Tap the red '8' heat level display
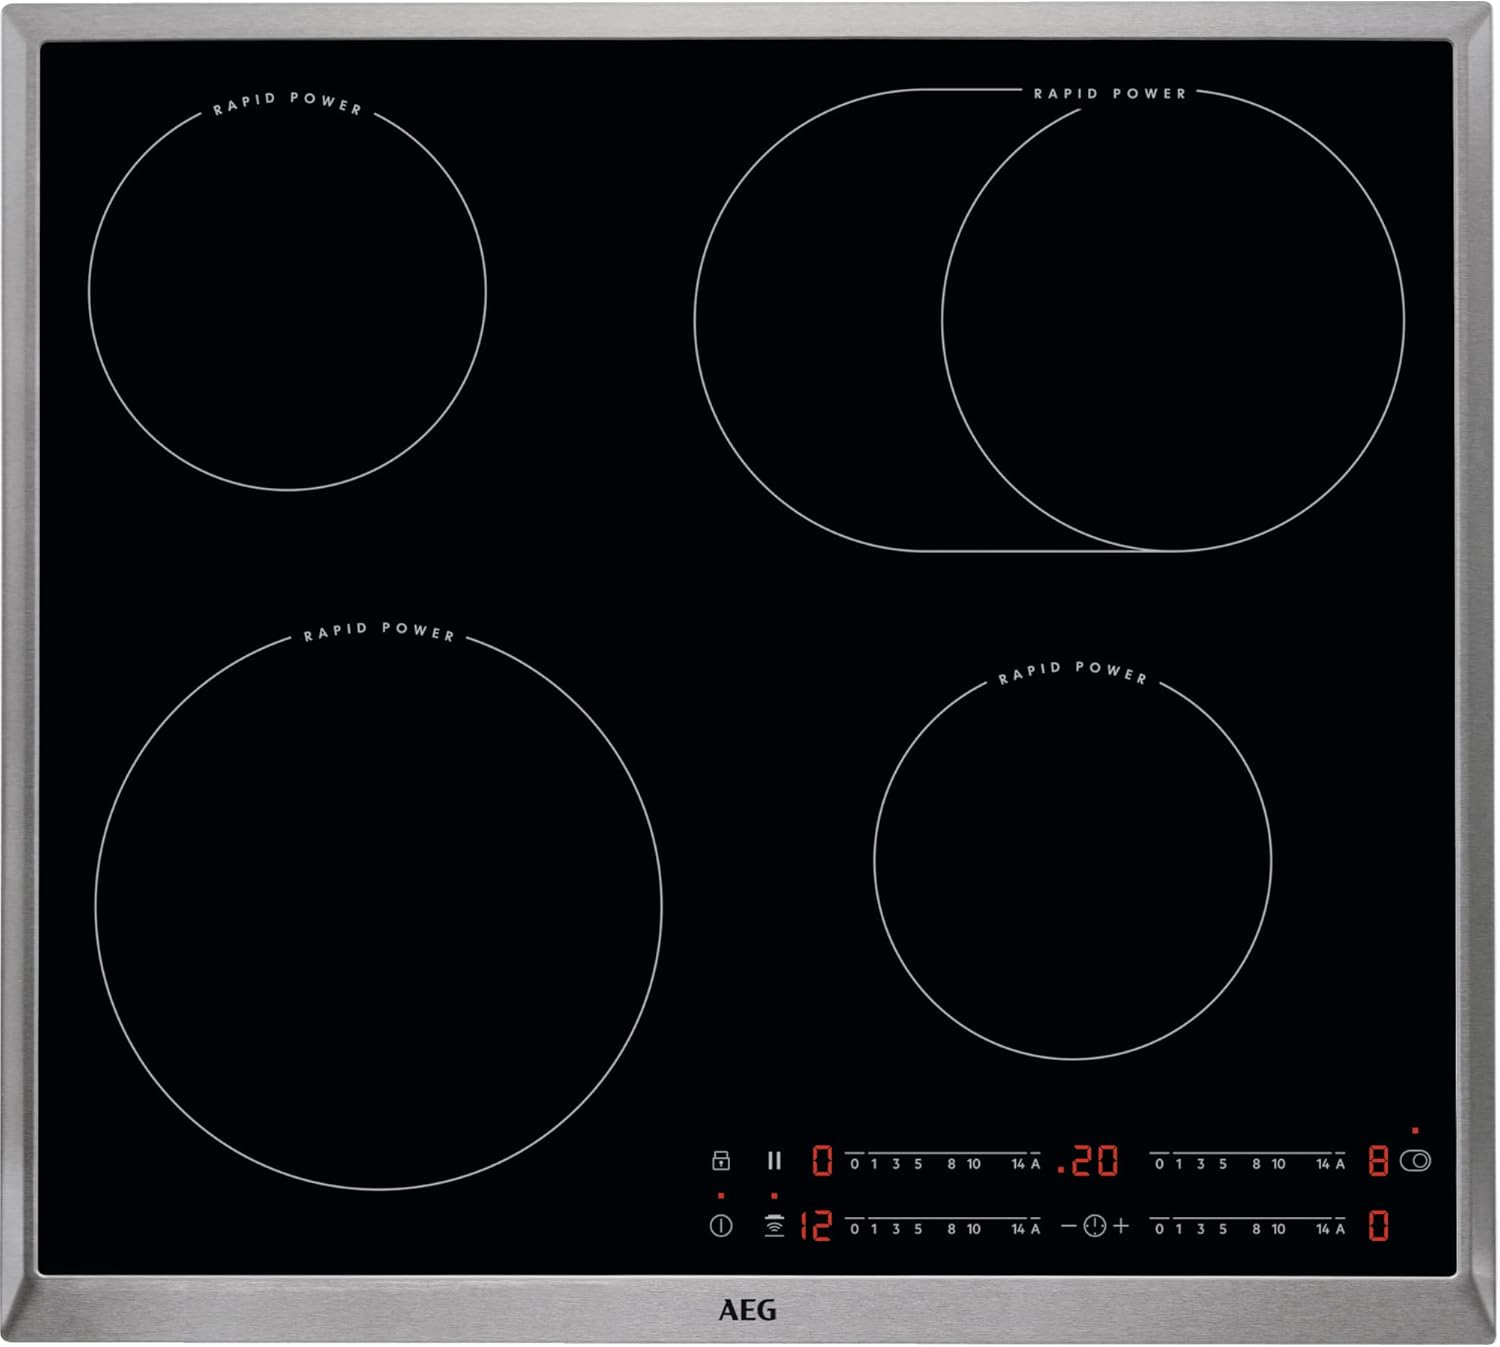 (1378, 1161)
